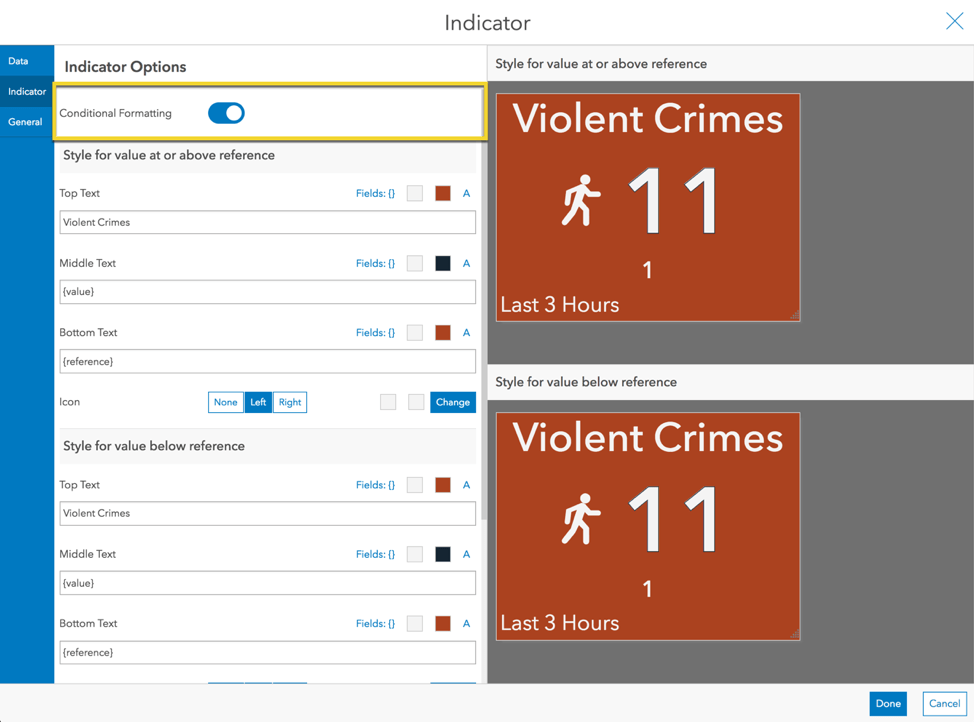Viewport: 974px width, 722px height.
Task: Switch to the Data tab
Action: [x=18, y=61]
